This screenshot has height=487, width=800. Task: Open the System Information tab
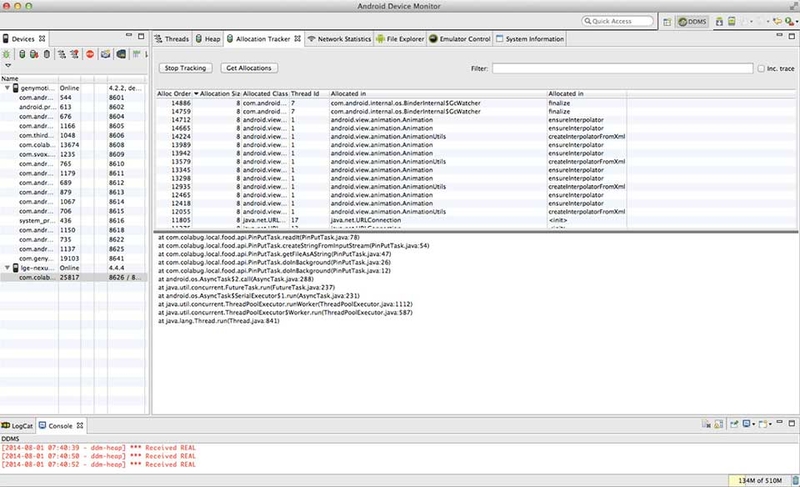point(530,39)
